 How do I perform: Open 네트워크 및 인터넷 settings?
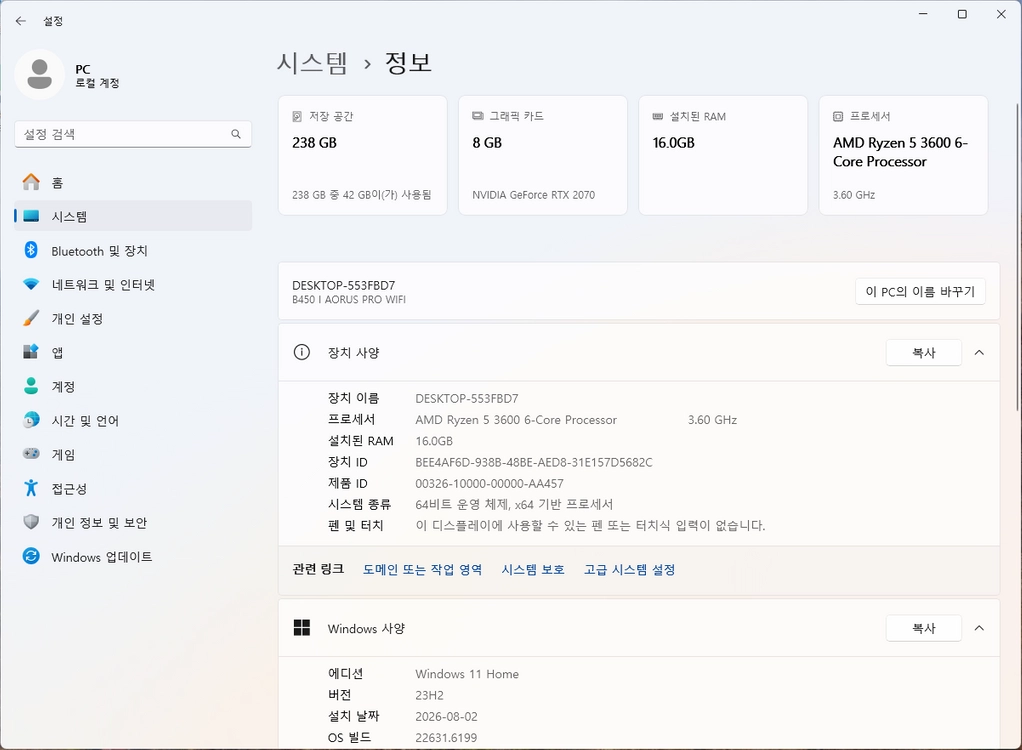point(133,284)
